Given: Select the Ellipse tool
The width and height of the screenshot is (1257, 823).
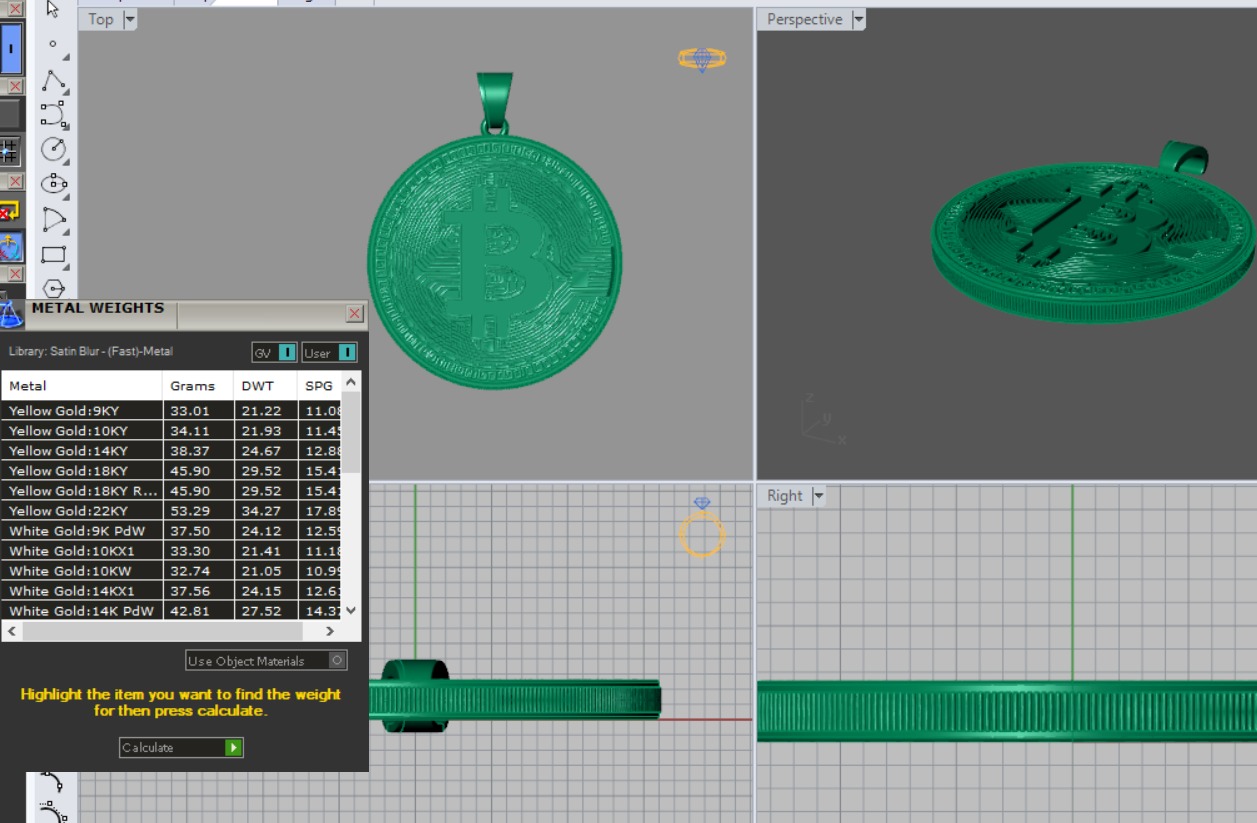Looking at the screenshot, I should pos(53,184).
